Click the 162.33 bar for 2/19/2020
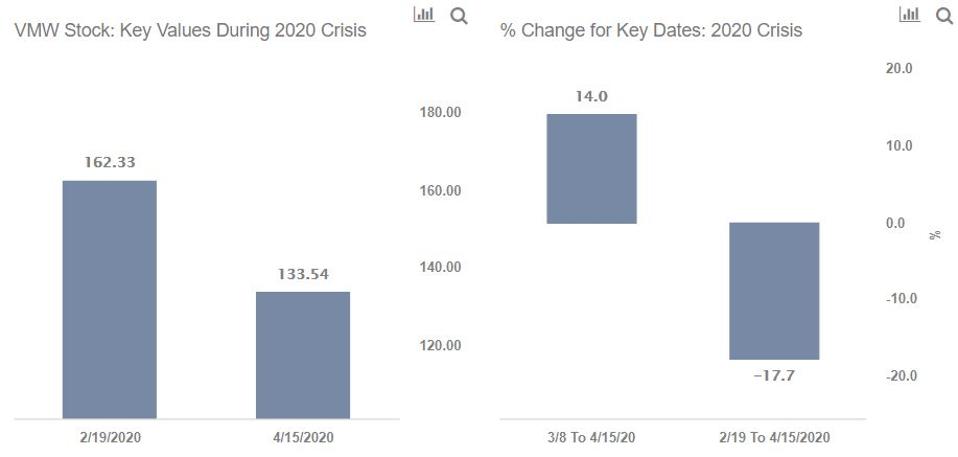 tap(109, 299)
